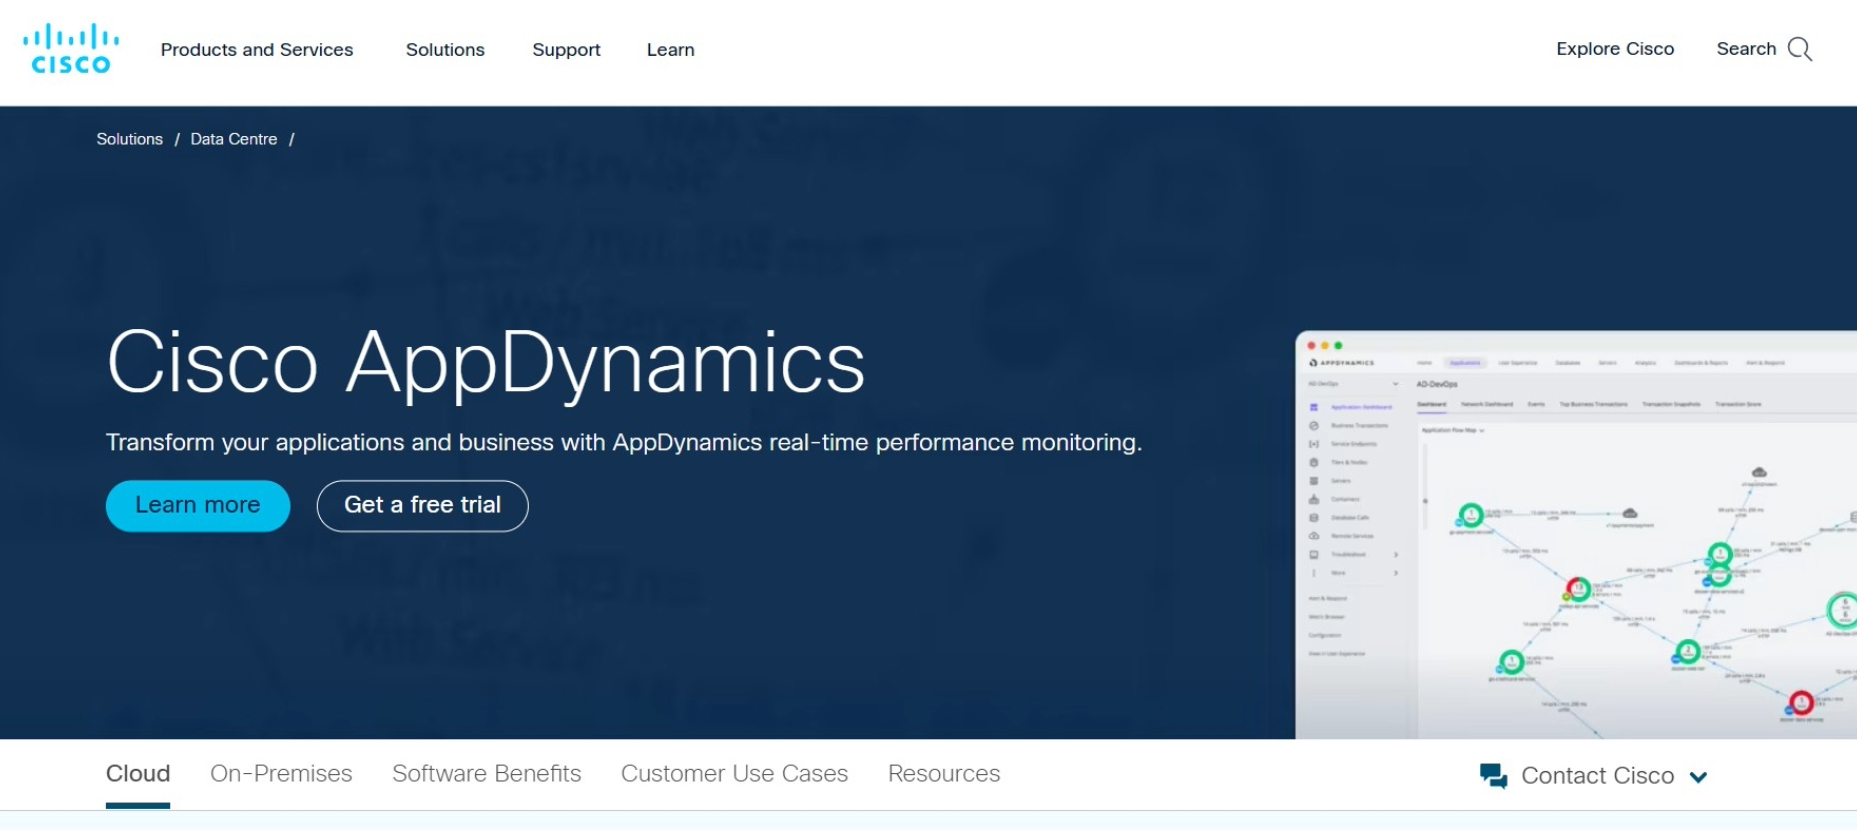Image resolution: width=1857 pixels, height=830 pixels.
Task: Click the Learn more button
Action: (198, 506)
